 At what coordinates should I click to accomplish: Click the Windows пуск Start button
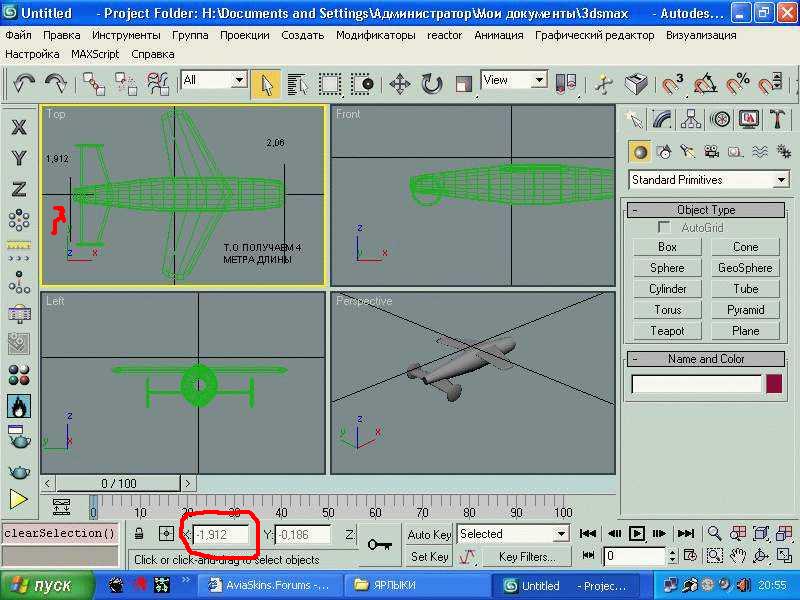tap(48, 585)
